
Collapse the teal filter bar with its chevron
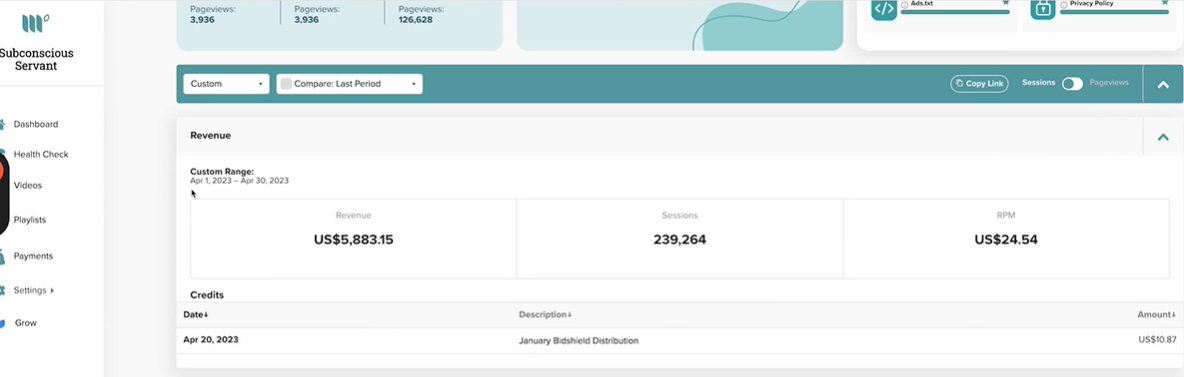pyautogui.click(x=1163, y=85)
